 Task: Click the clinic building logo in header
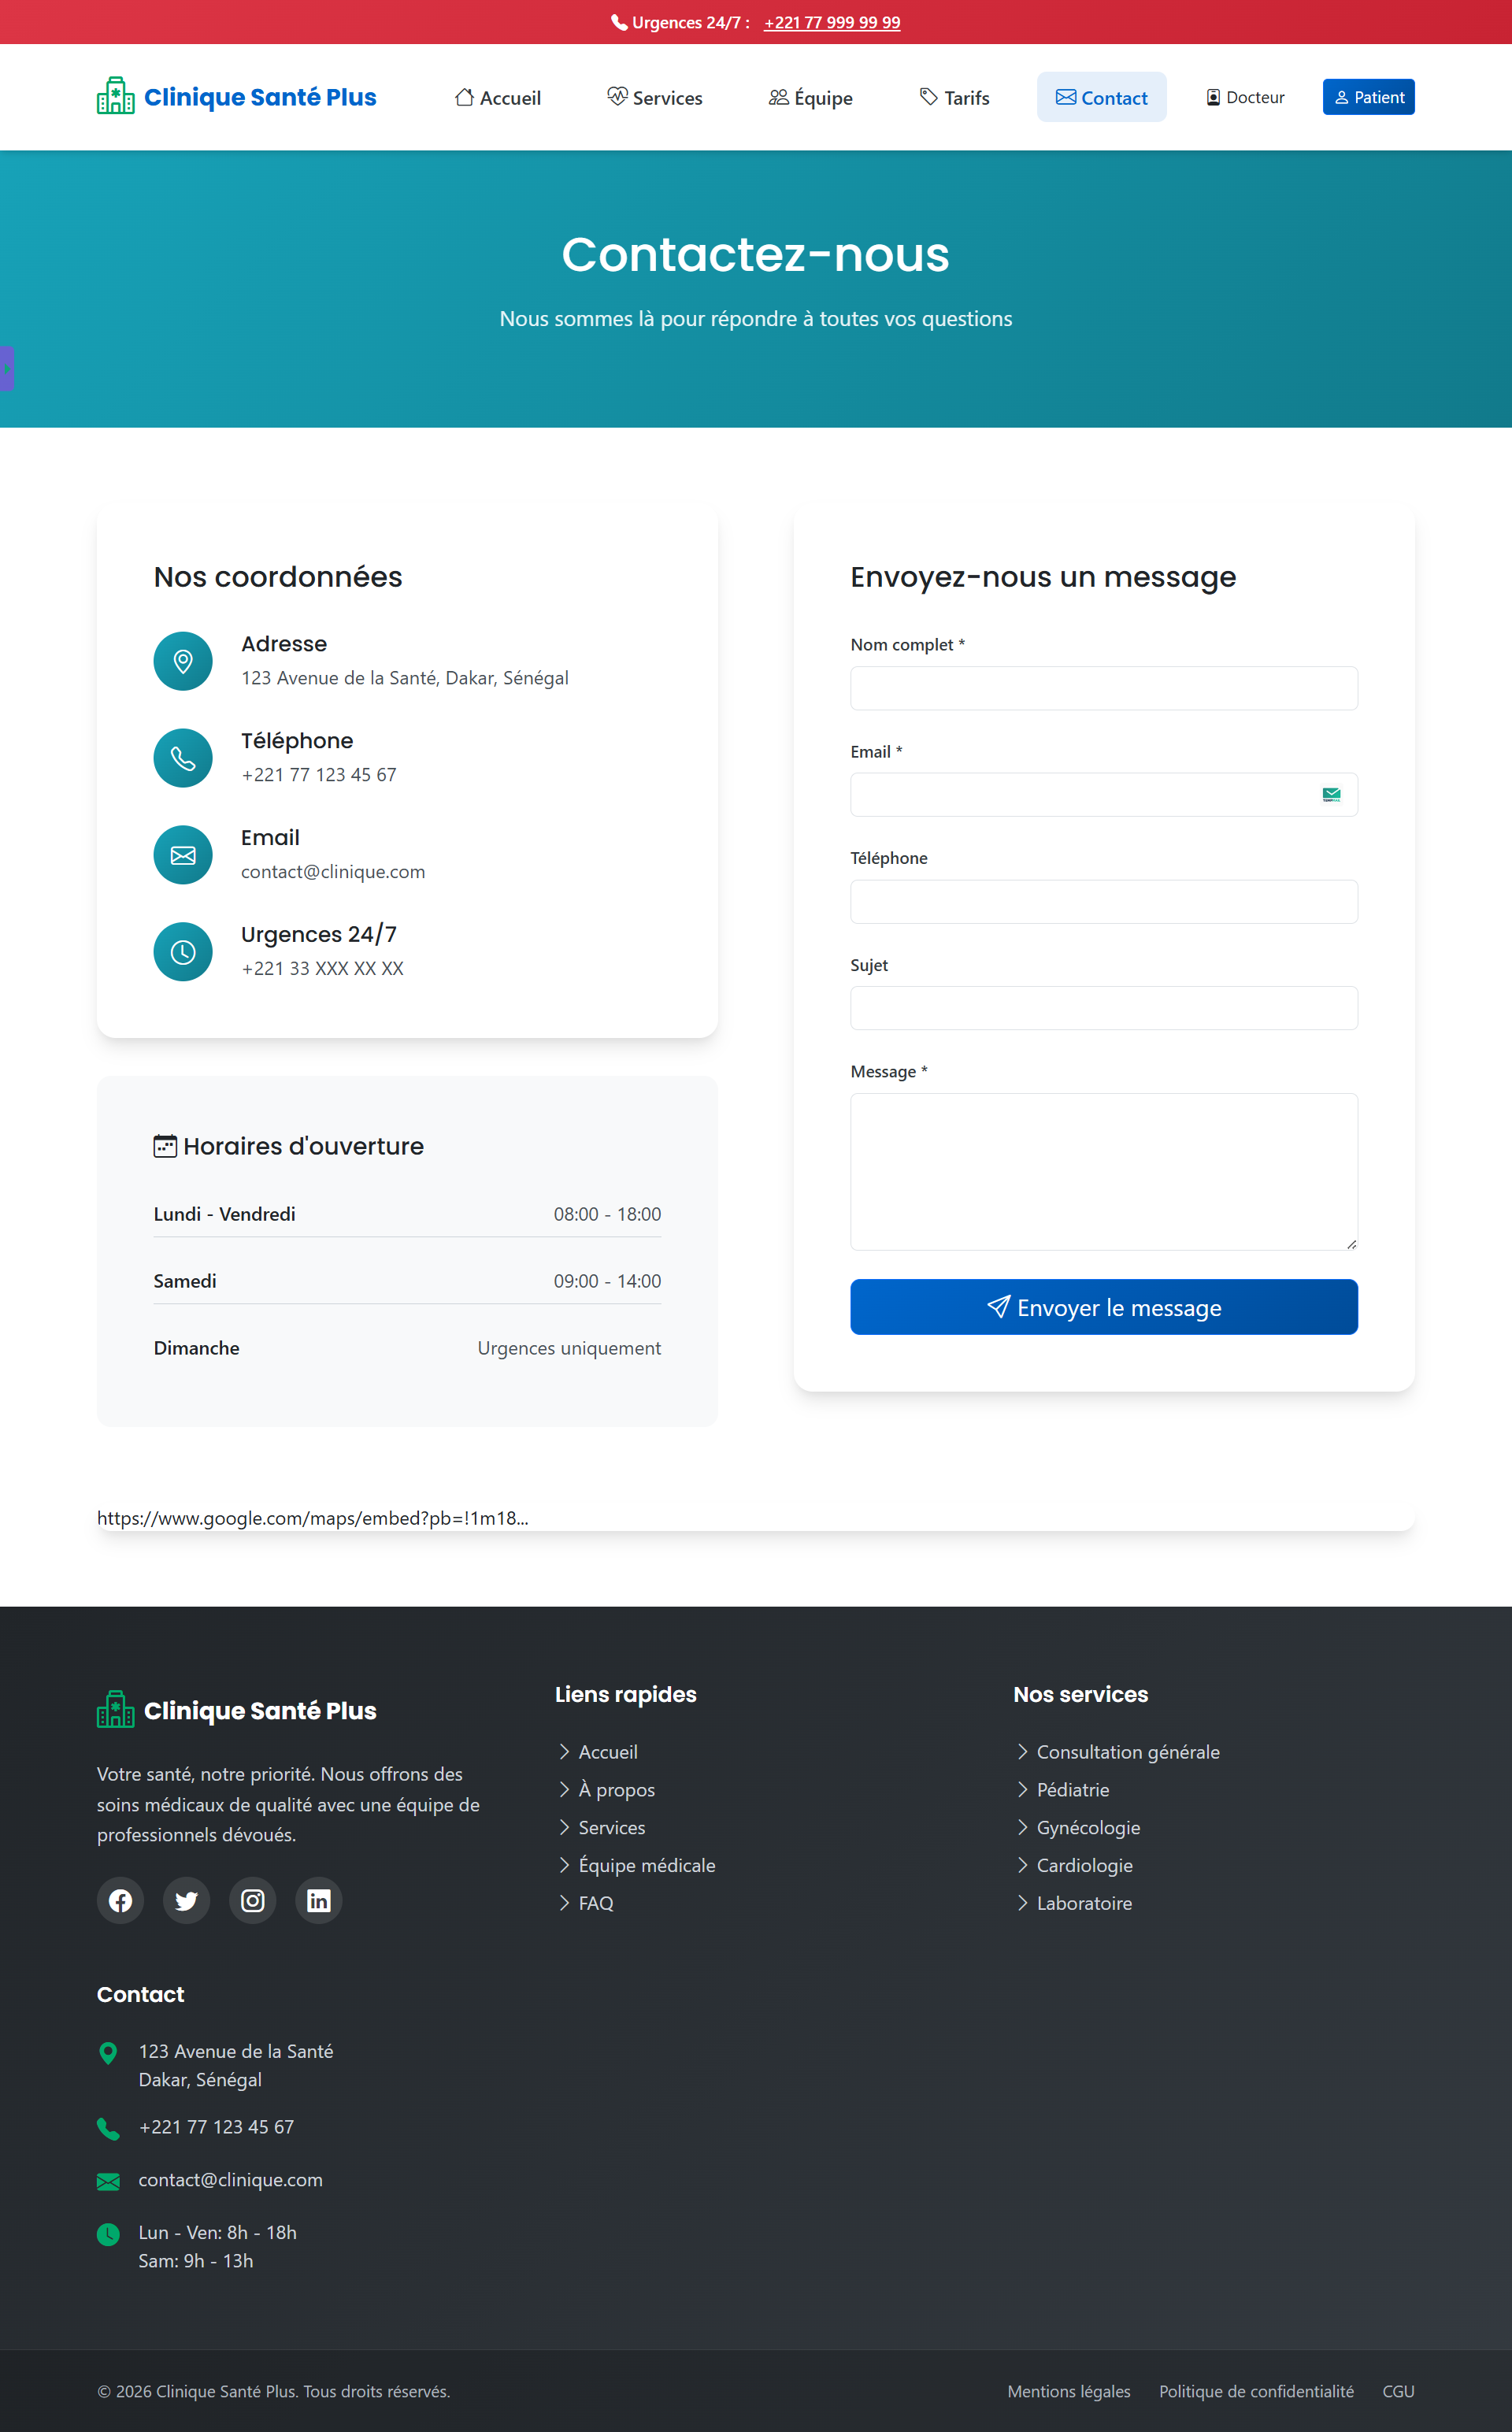115,97
